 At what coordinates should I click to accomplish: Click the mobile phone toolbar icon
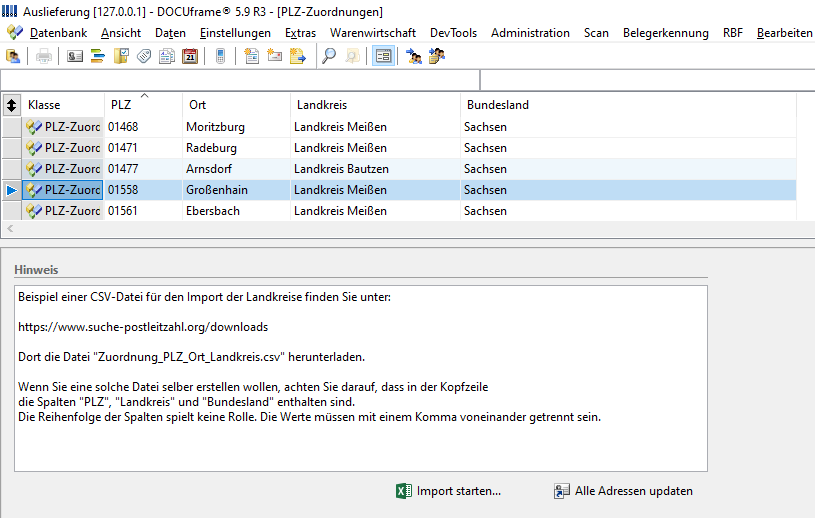coord(220,56)
